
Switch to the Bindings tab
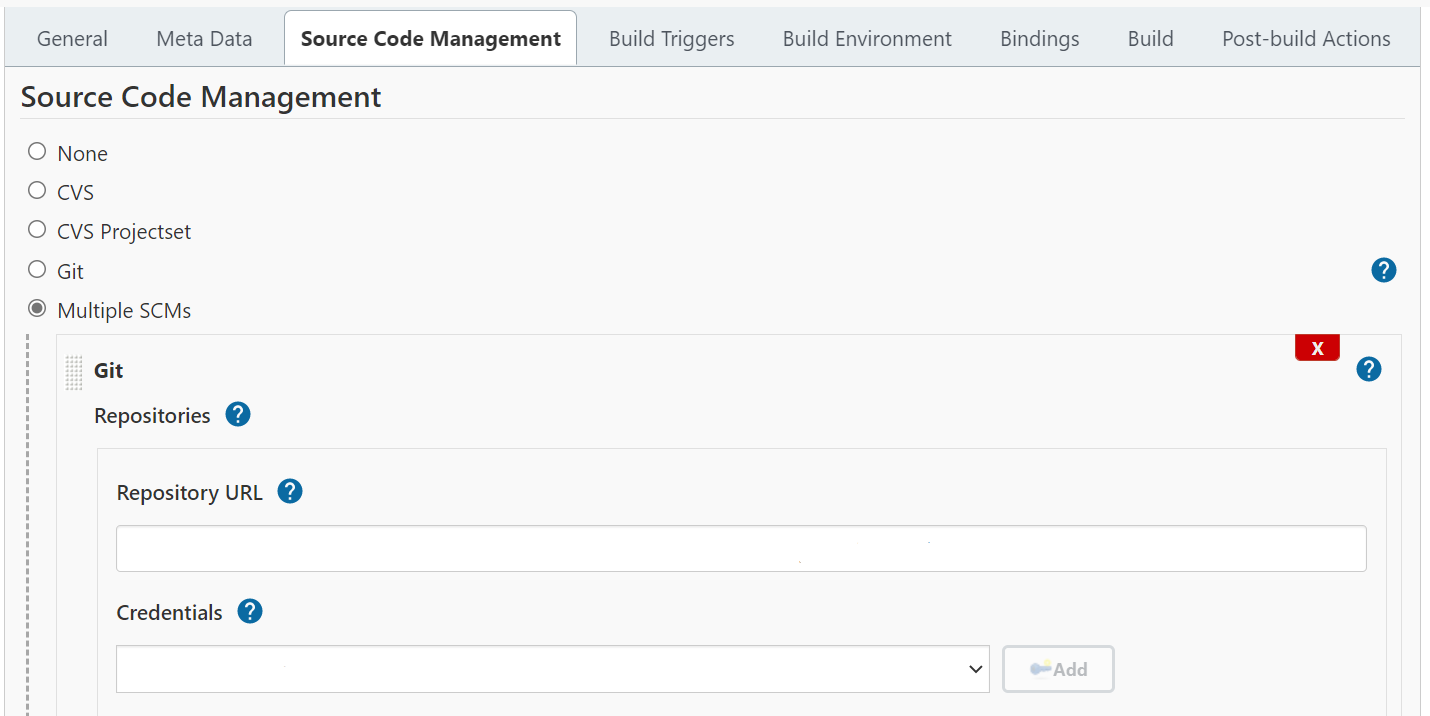coord(1039,39)
